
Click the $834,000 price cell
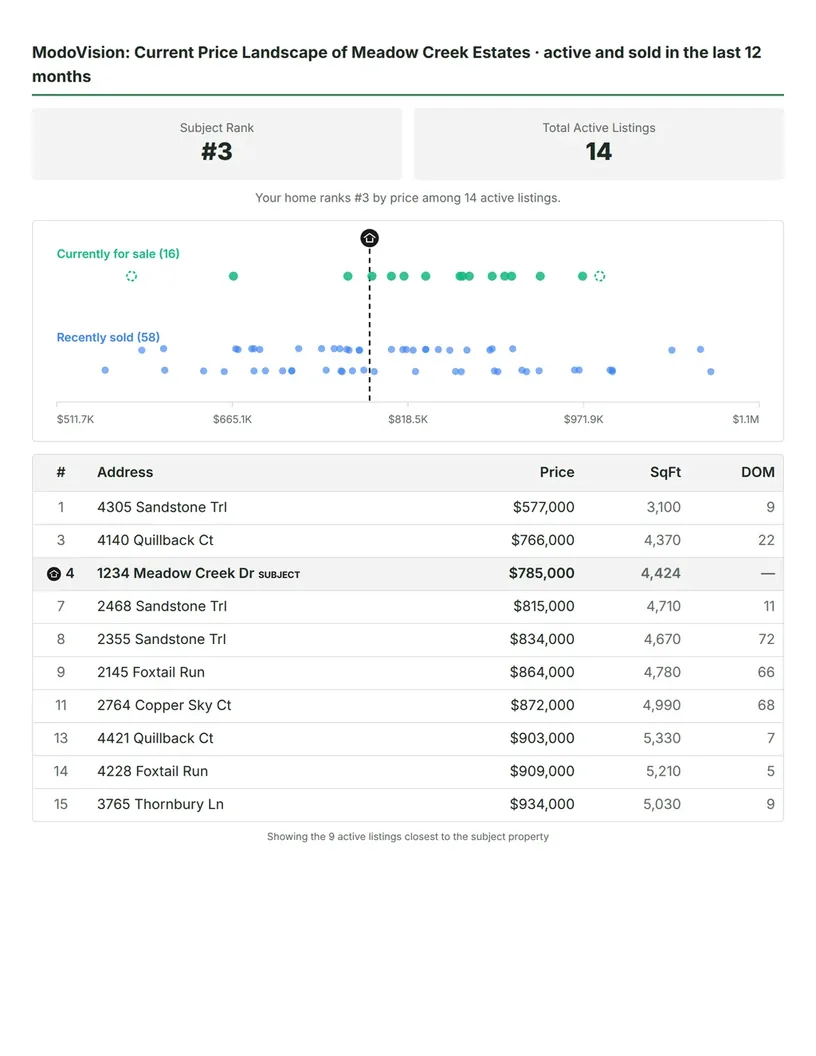[x=542, y=639]
